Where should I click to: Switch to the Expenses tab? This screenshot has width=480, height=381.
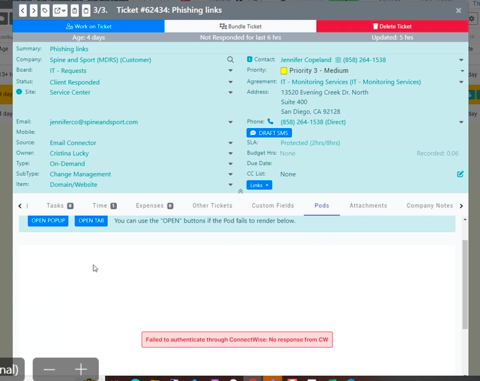click(154, 206)
